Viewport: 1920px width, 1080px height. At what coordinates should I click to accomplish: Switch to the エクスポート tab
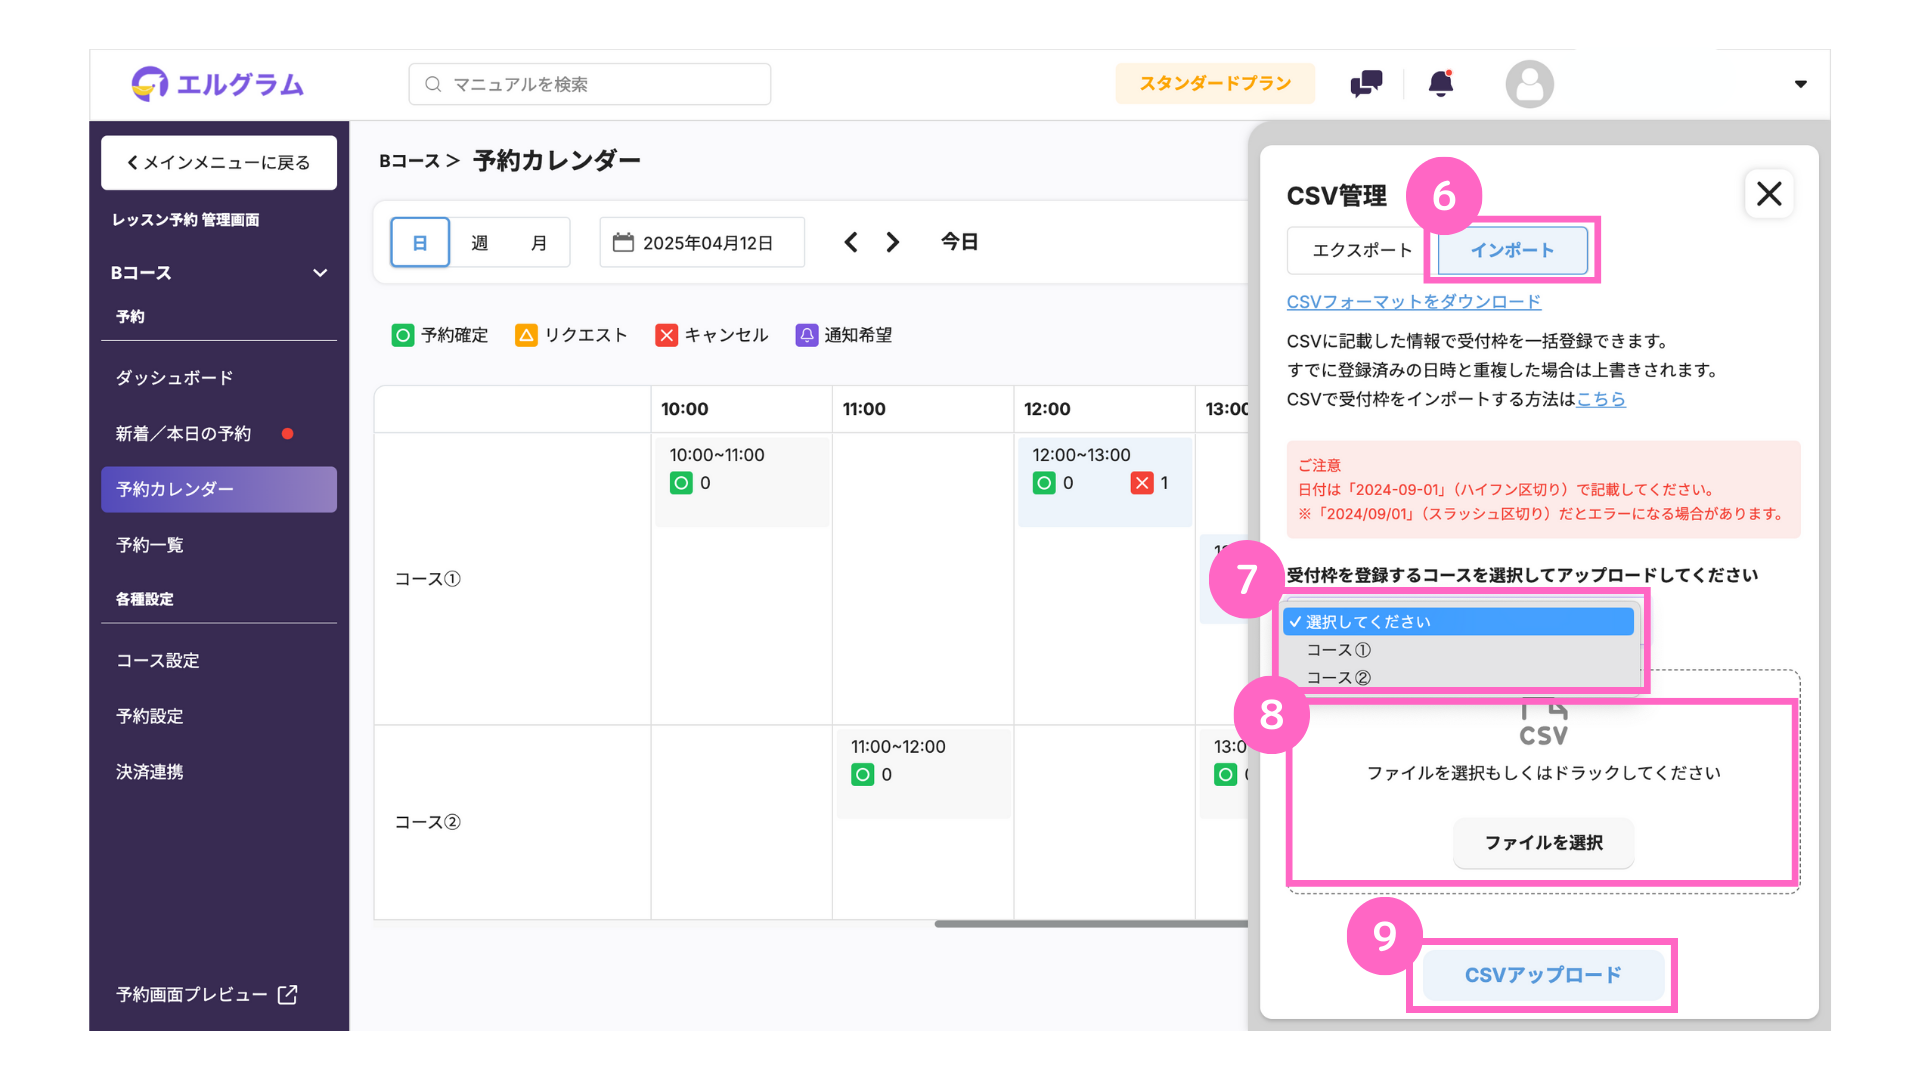tap(1361, 250)
